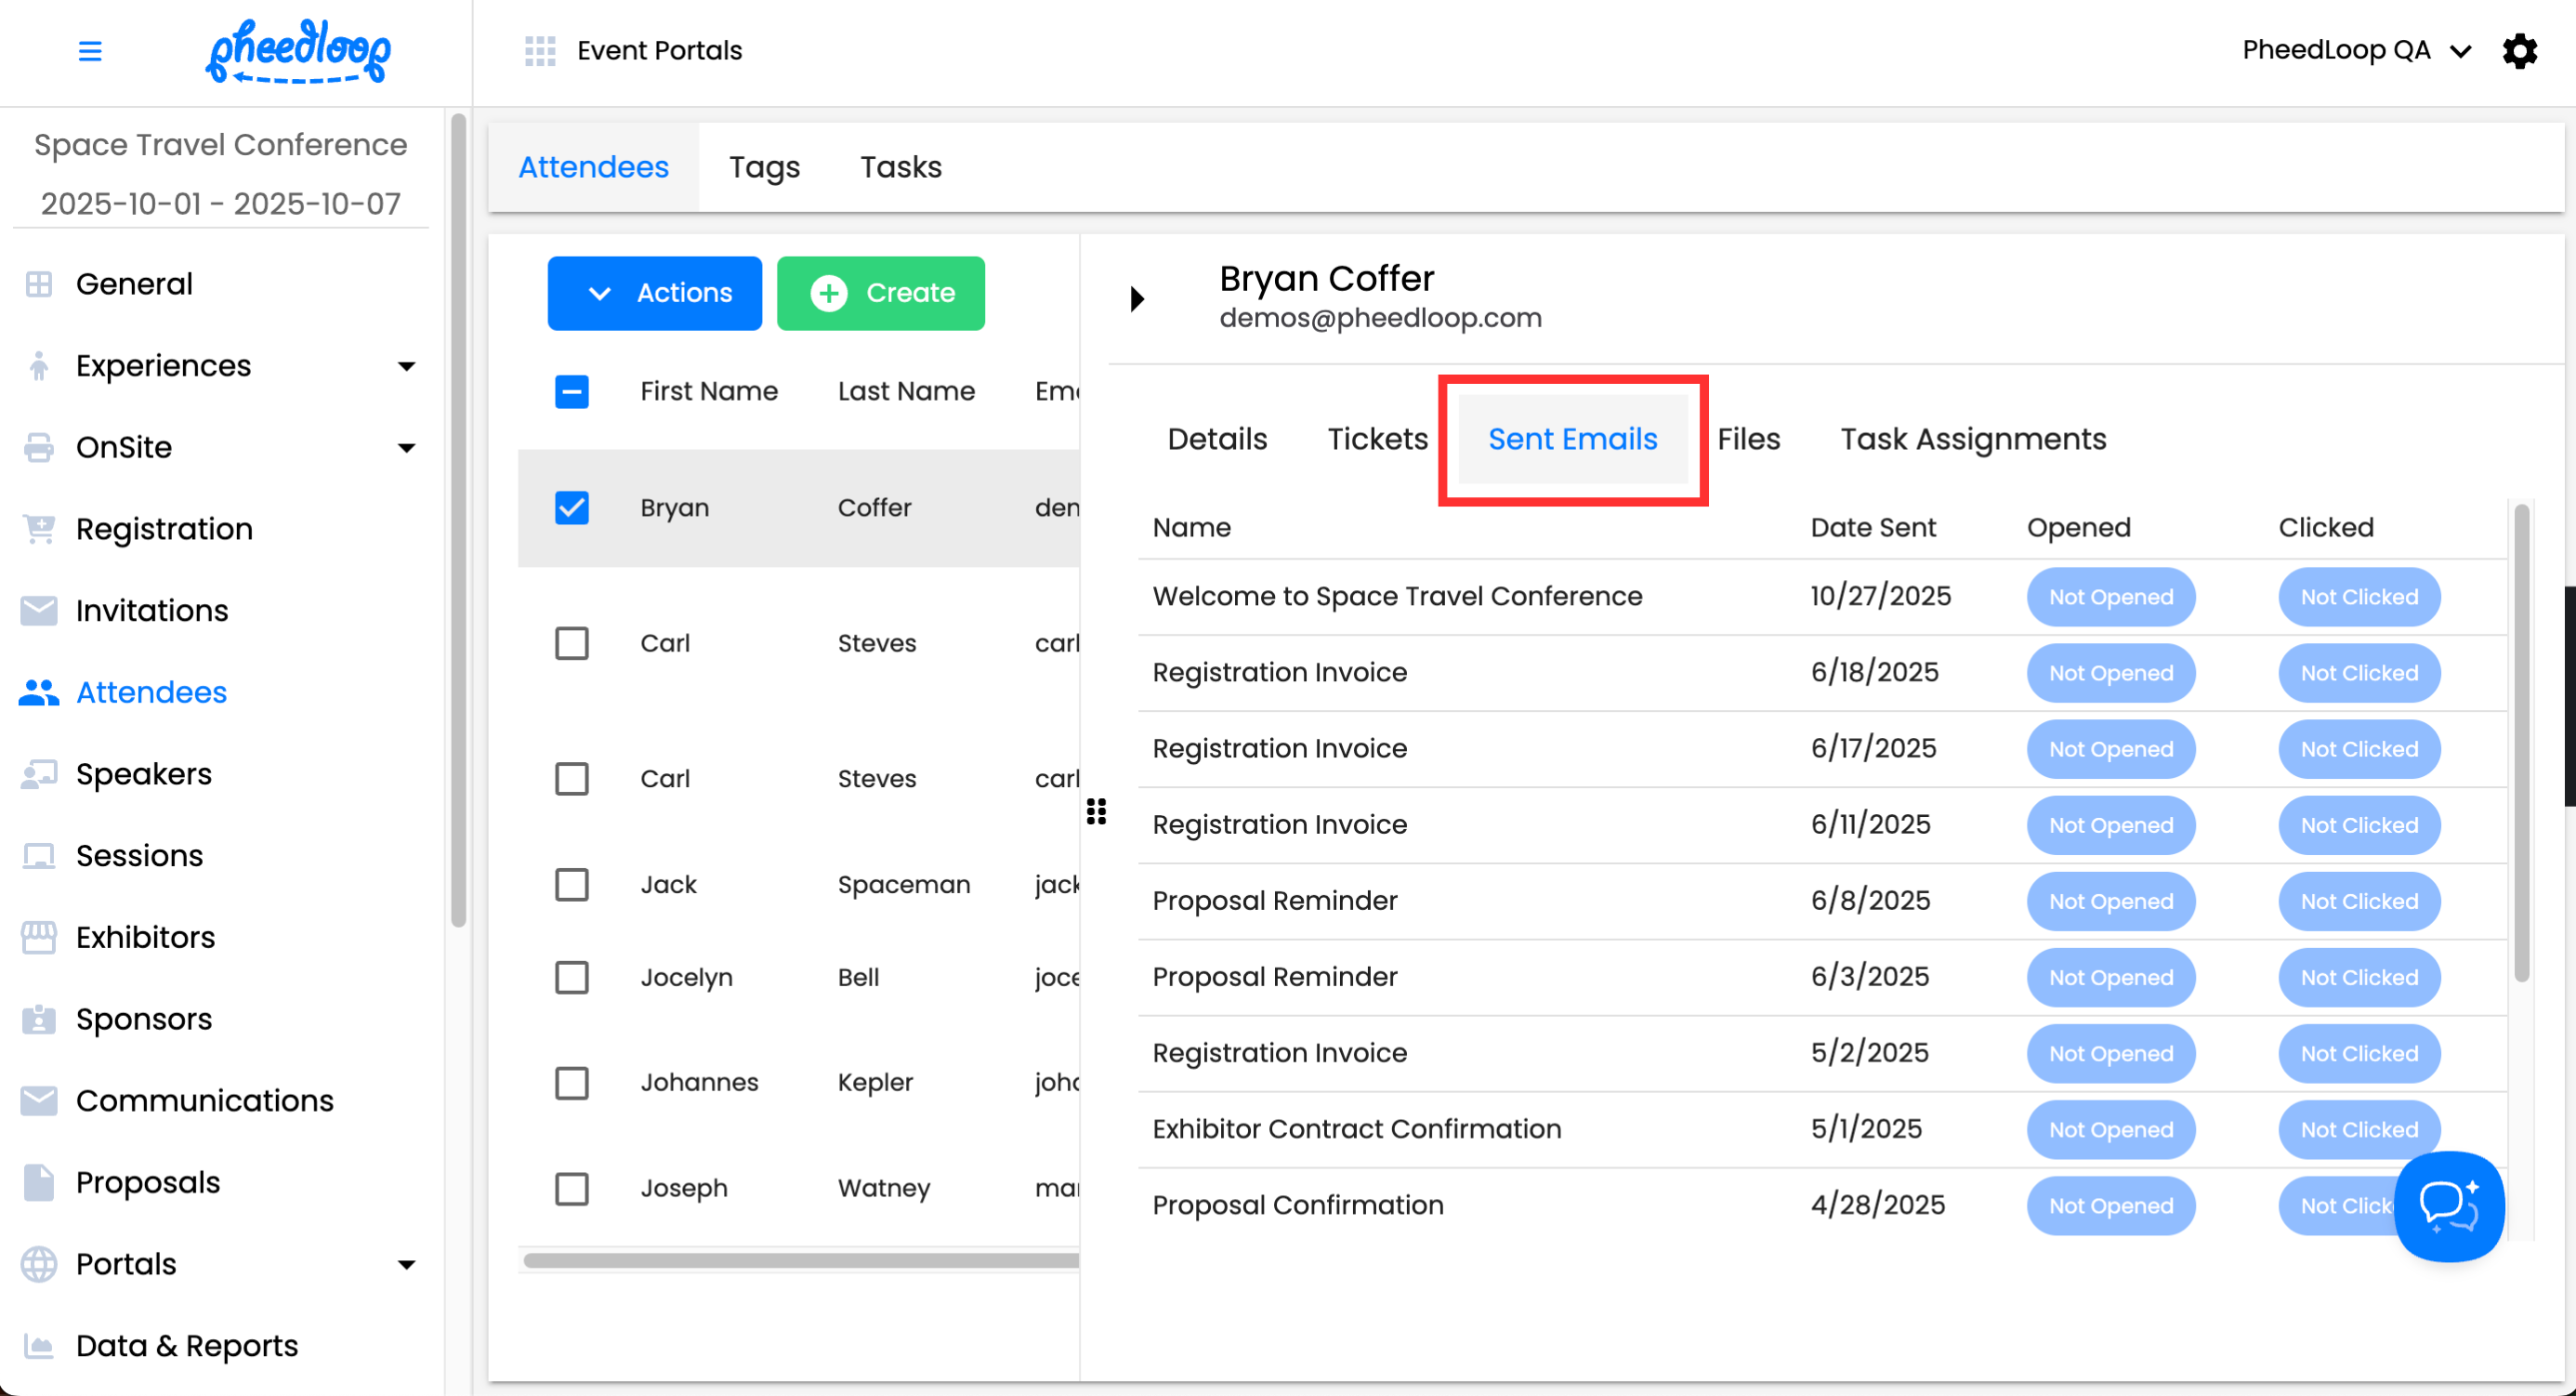Click the Invitations envelope icon

[x=39, y=610]
